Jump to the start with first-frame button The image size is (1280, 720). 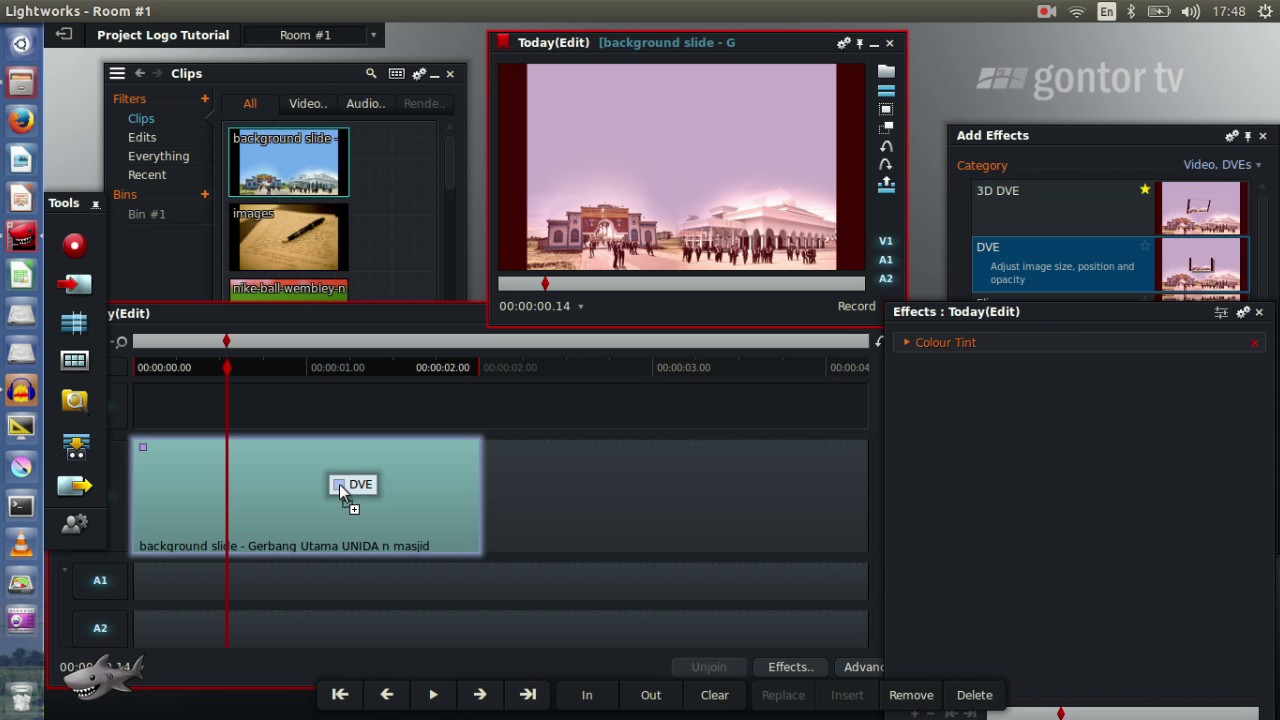pyautogui.click(x=340, y=695)
